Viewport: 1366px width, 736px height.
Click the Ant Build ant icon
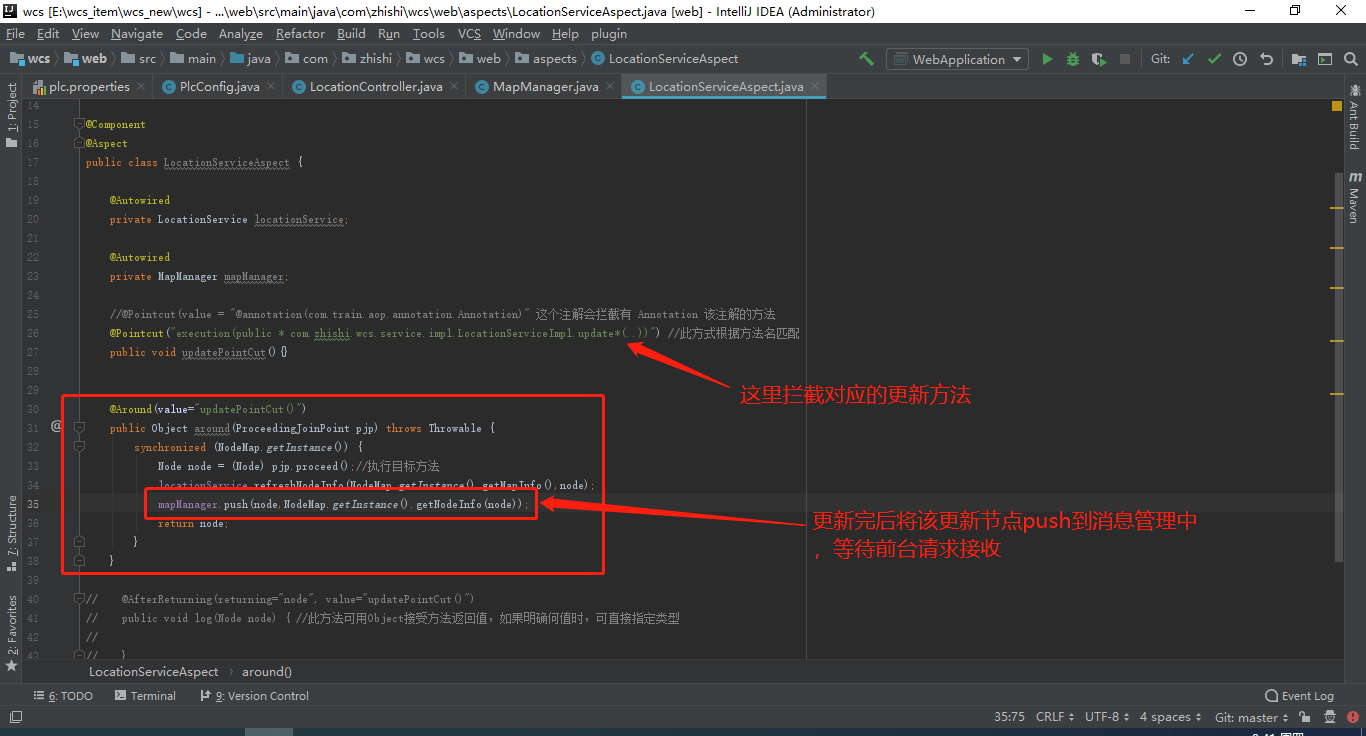point(1354,91)
